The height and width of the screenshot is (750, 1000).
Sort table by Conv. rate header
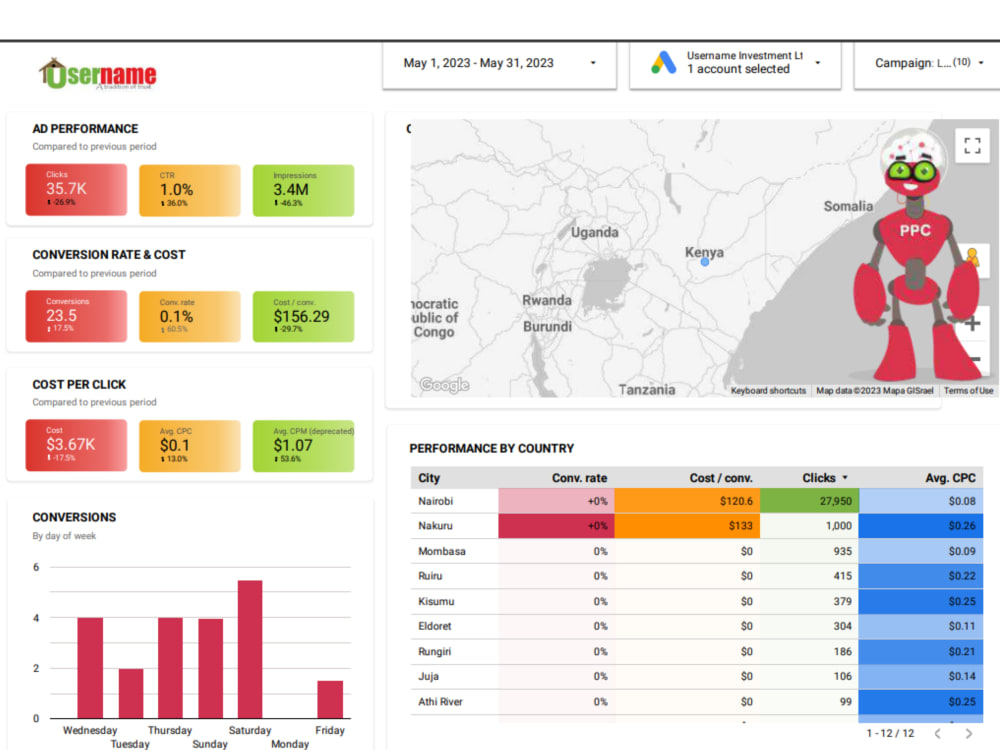(579, 478)
